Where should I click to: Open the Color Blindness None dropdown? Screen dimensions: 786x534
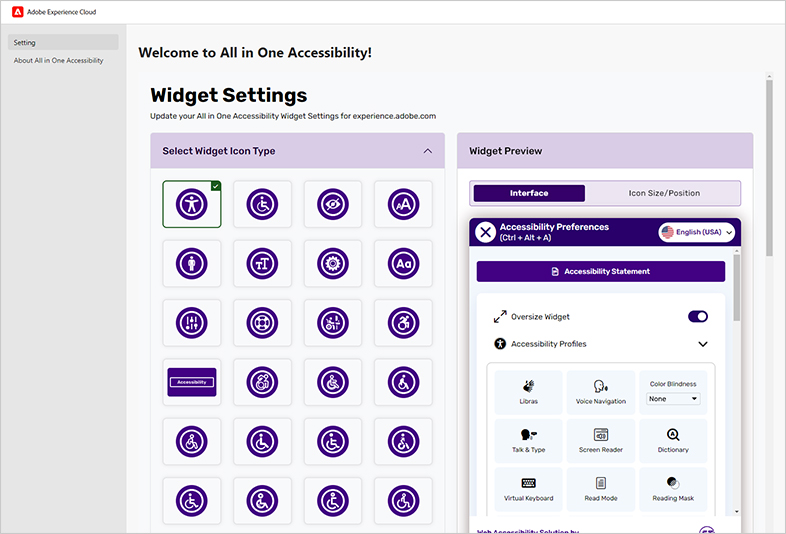click(673, 399)
